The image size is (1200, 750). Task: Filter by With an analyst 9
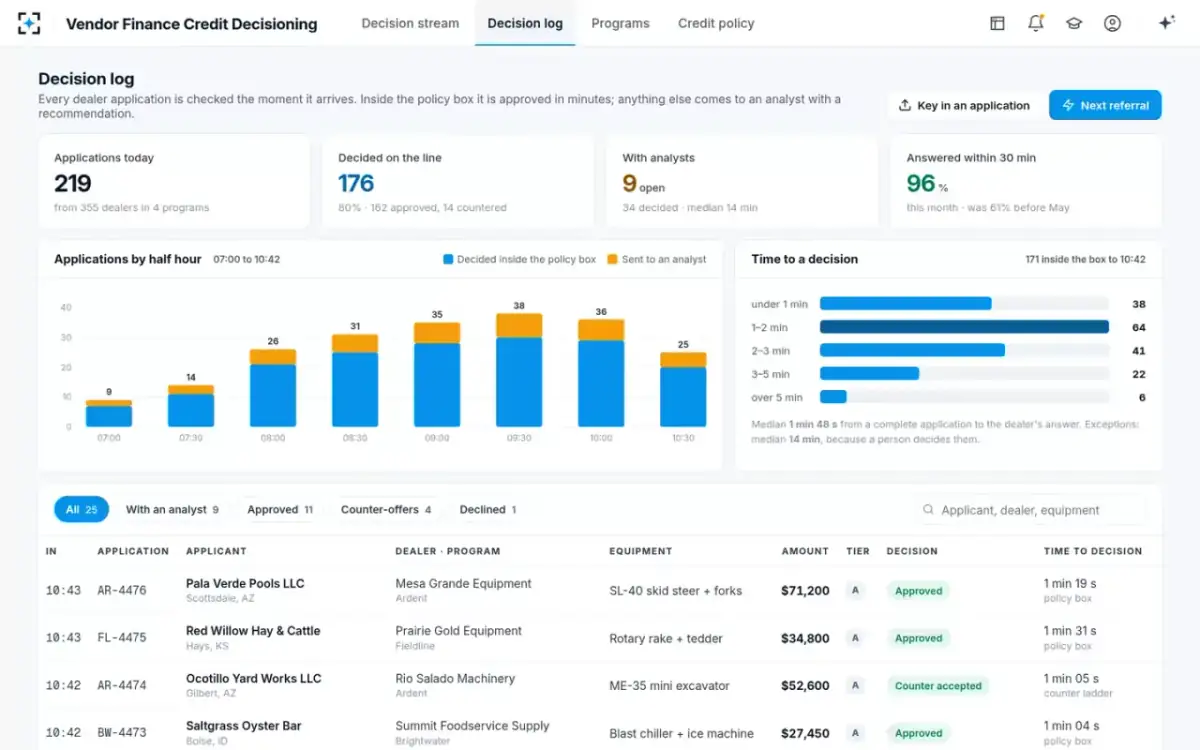coord(172,510)
